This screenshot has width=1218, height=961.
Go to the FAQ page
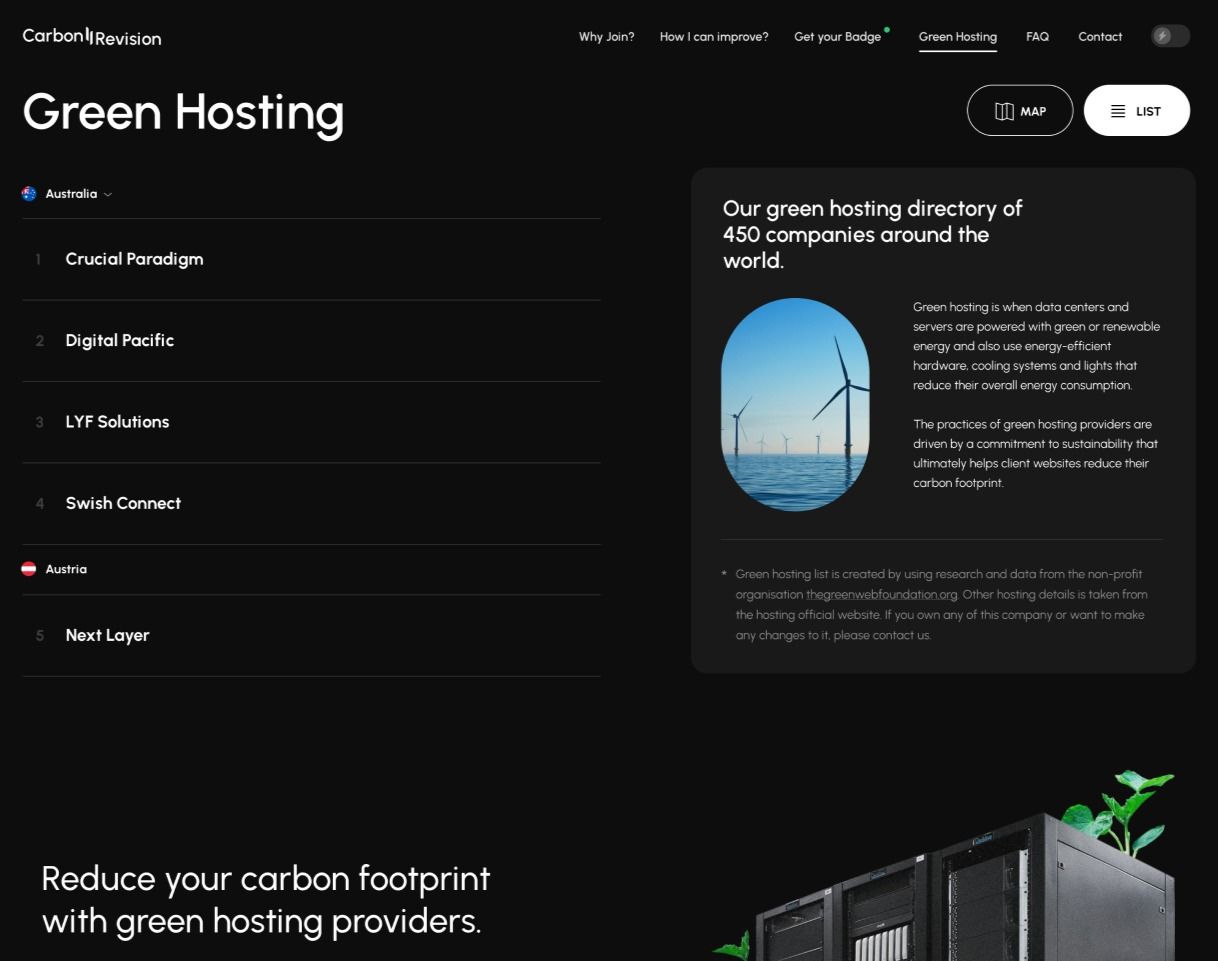pyautogui.click(x=1037, y=36)
